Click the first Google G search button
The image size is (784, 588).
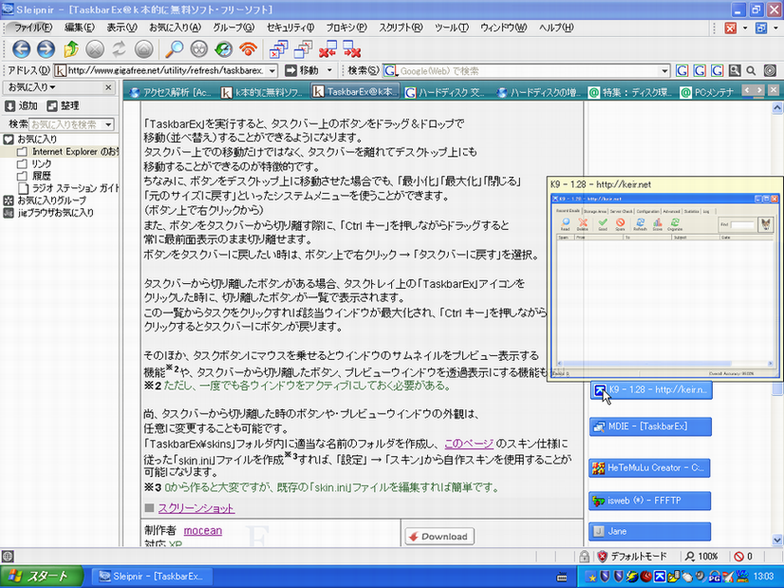[x=682, y=70]
